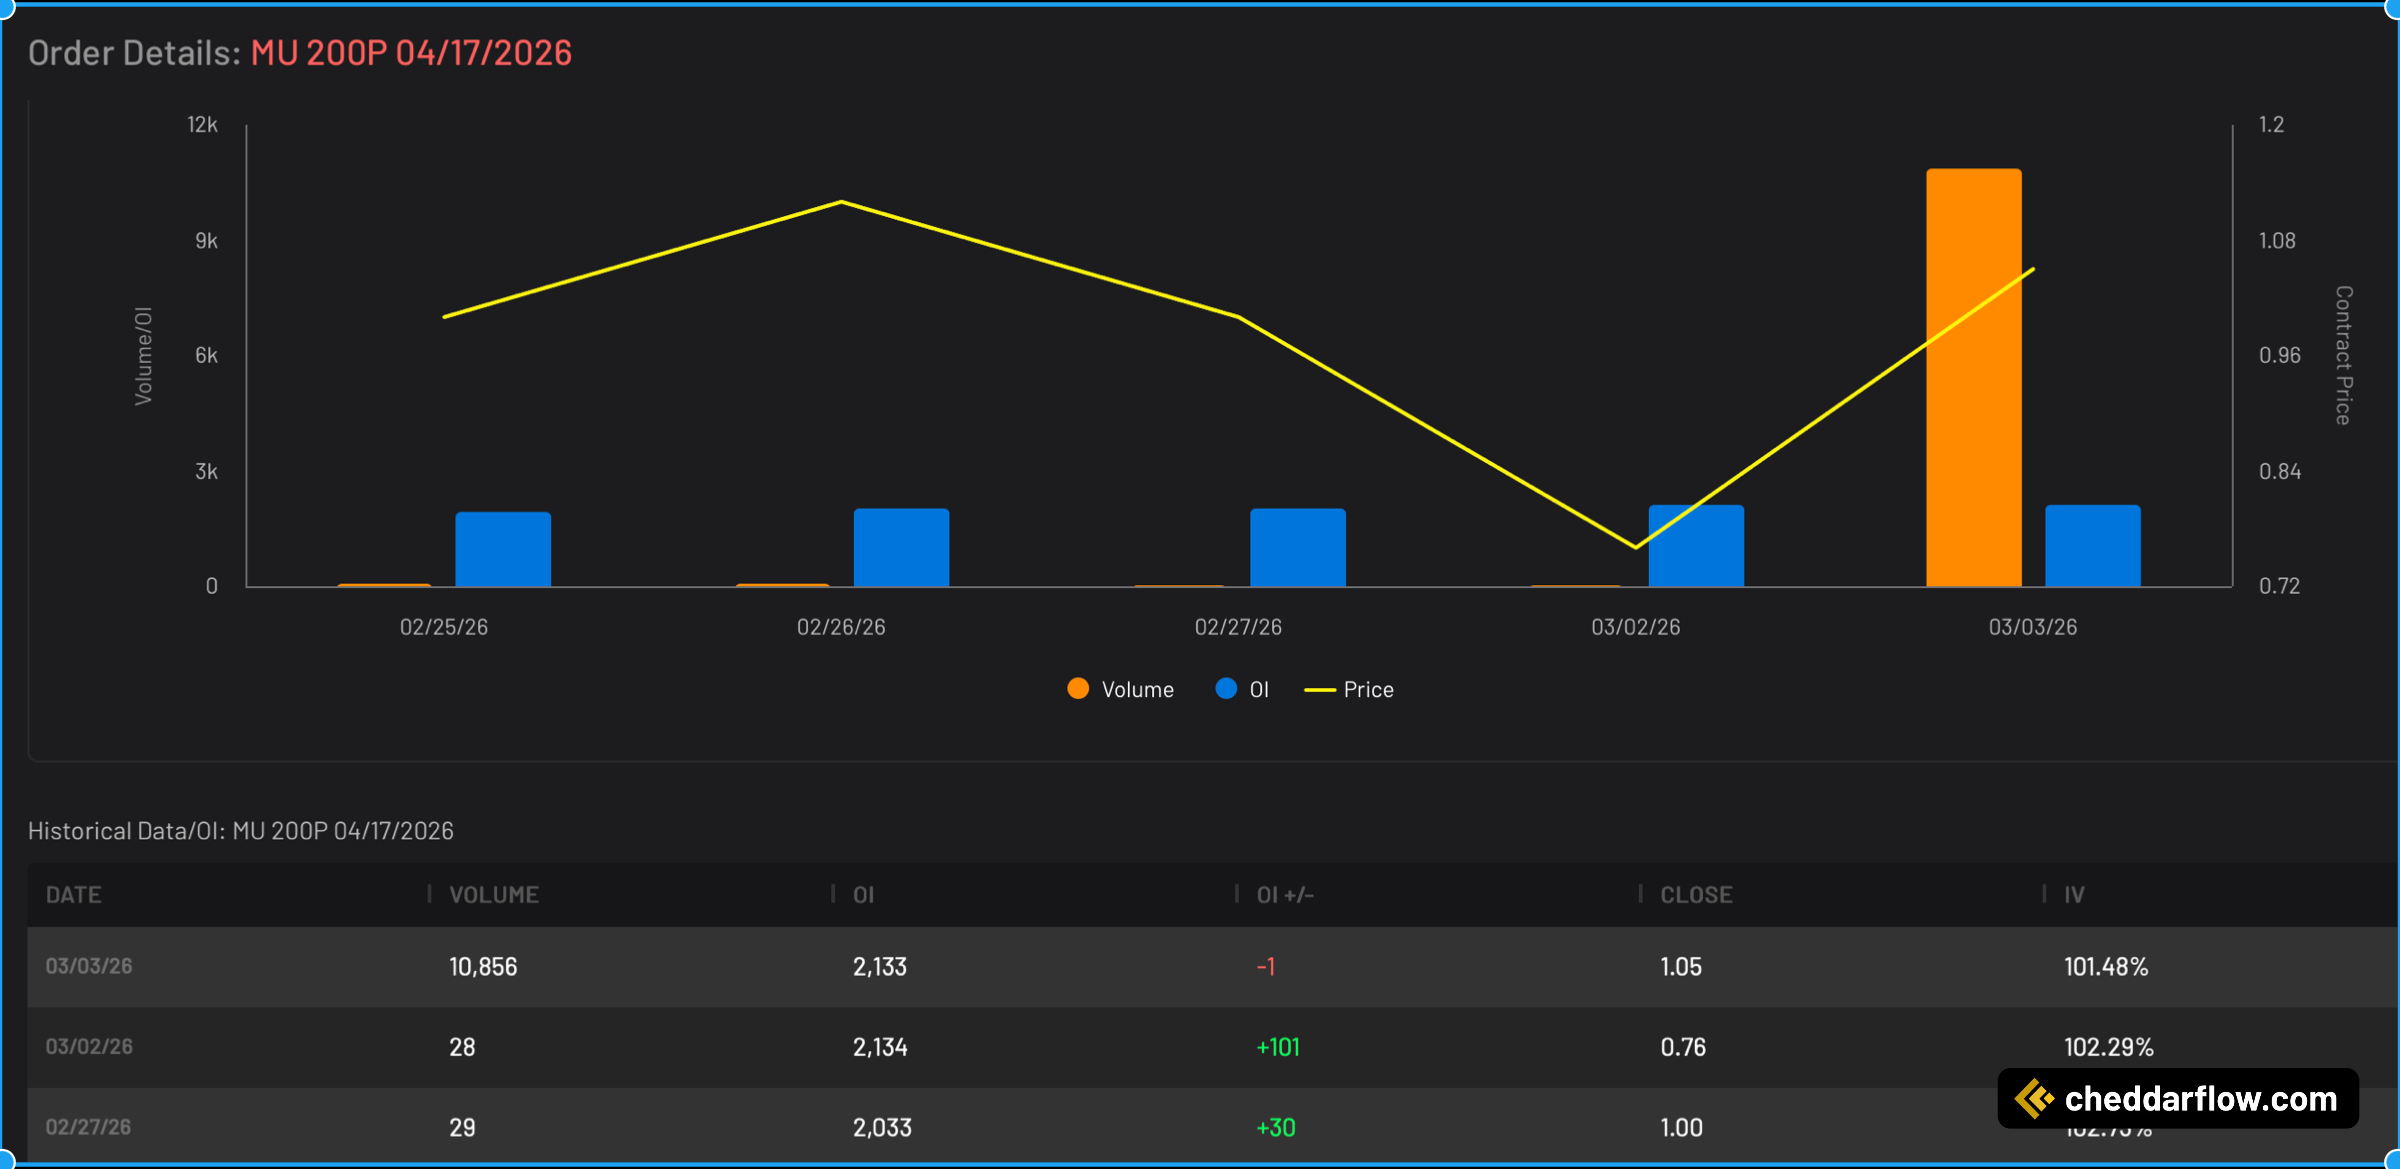Viewport: 2400px width, 1169px height.
Task: Sort by the OI +/- column header
Action: [x=1285, y=895]
